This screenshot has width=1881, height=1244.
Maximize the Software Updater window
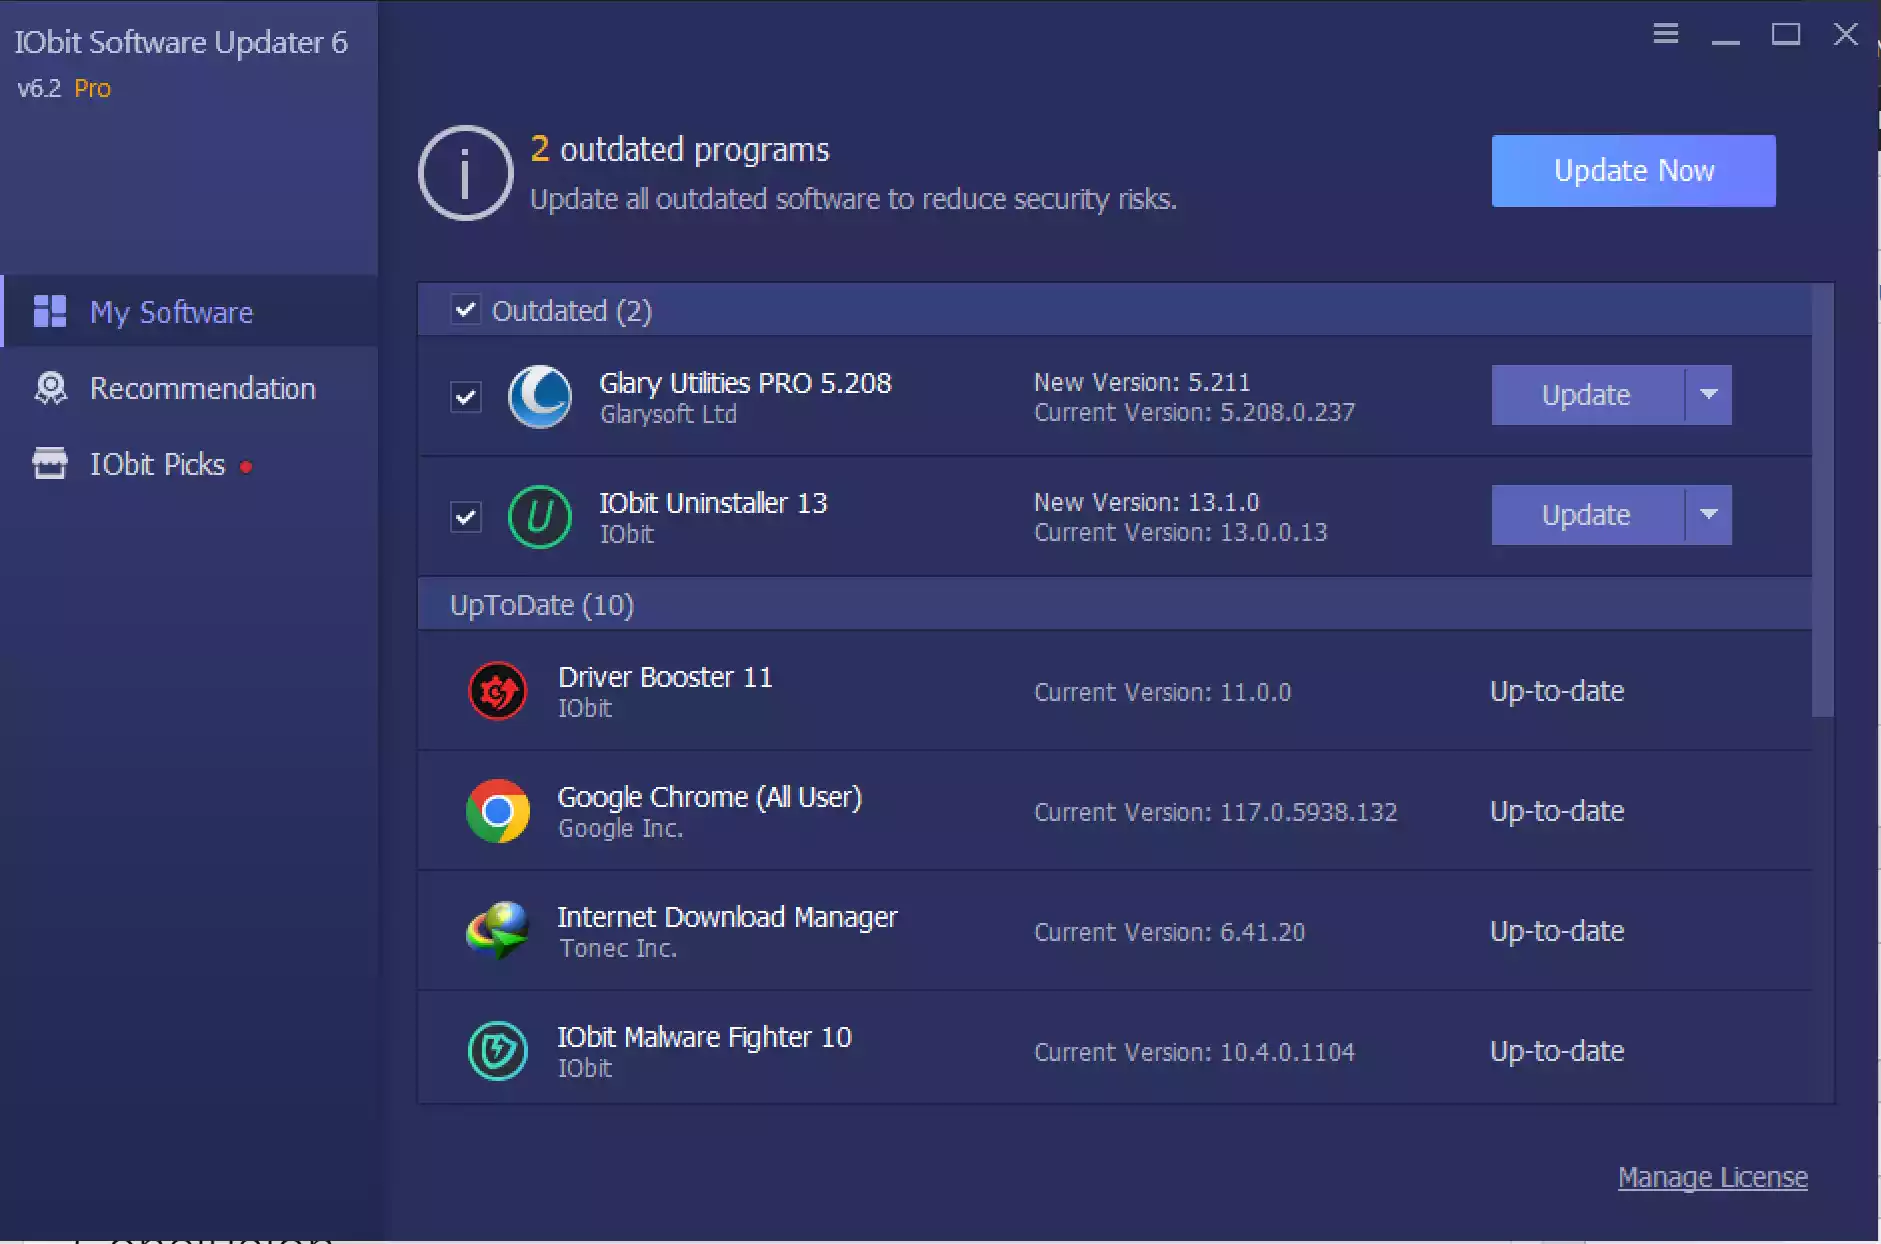point(1786,34)
